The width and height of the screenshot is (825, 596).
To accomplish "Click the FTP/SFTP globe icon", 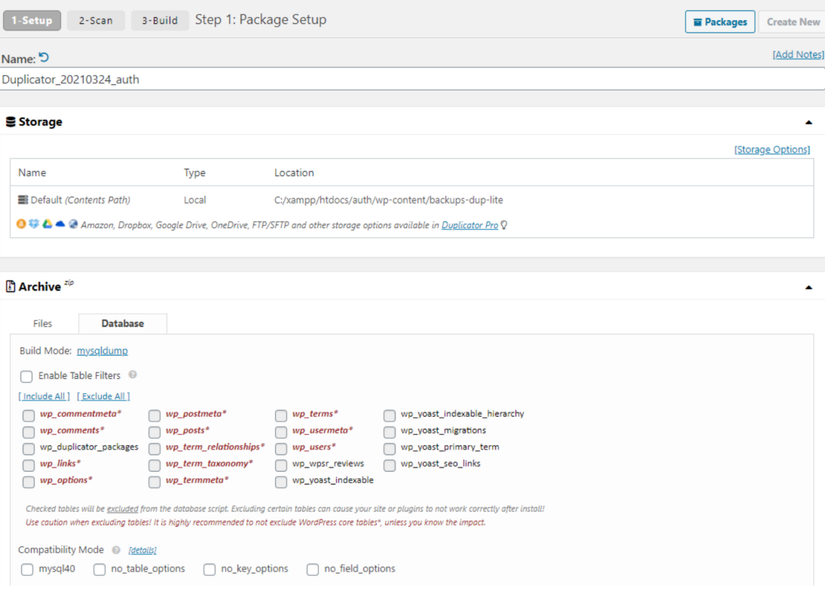I will coord(73,224).
